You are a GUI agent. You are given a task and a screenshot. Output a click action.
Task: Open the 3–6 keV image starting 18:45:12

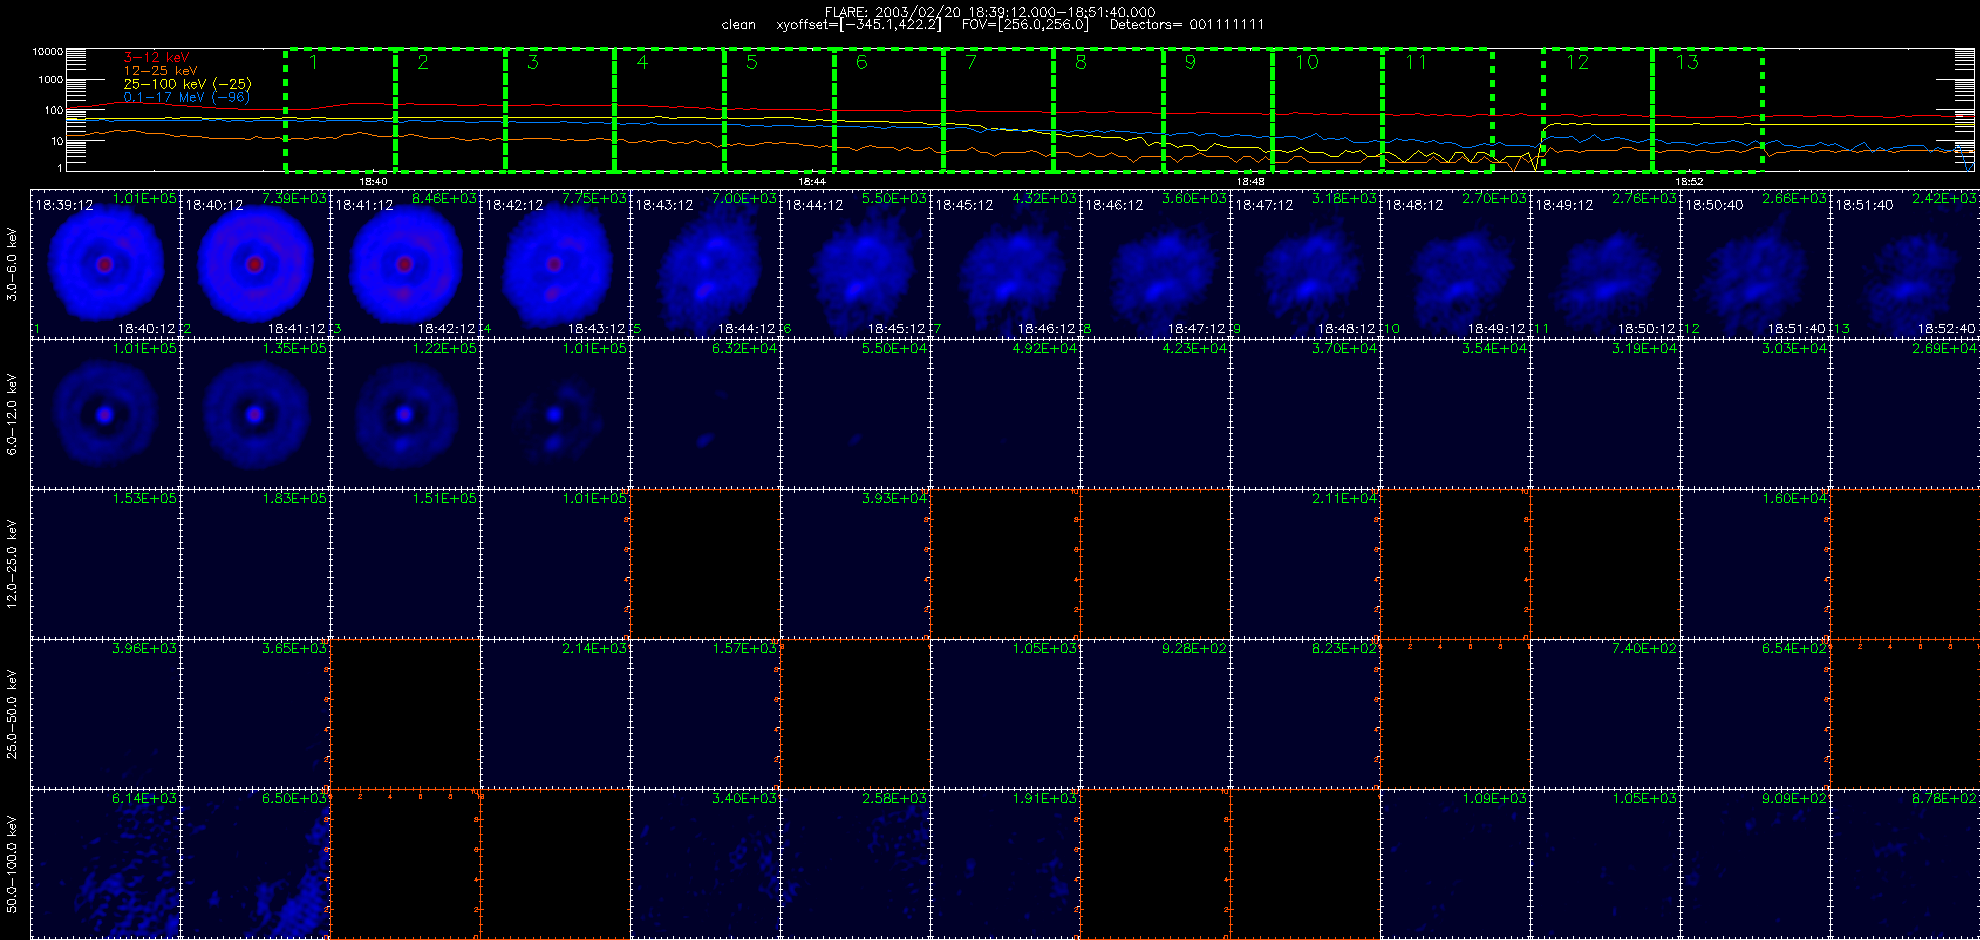[1005, 264]
